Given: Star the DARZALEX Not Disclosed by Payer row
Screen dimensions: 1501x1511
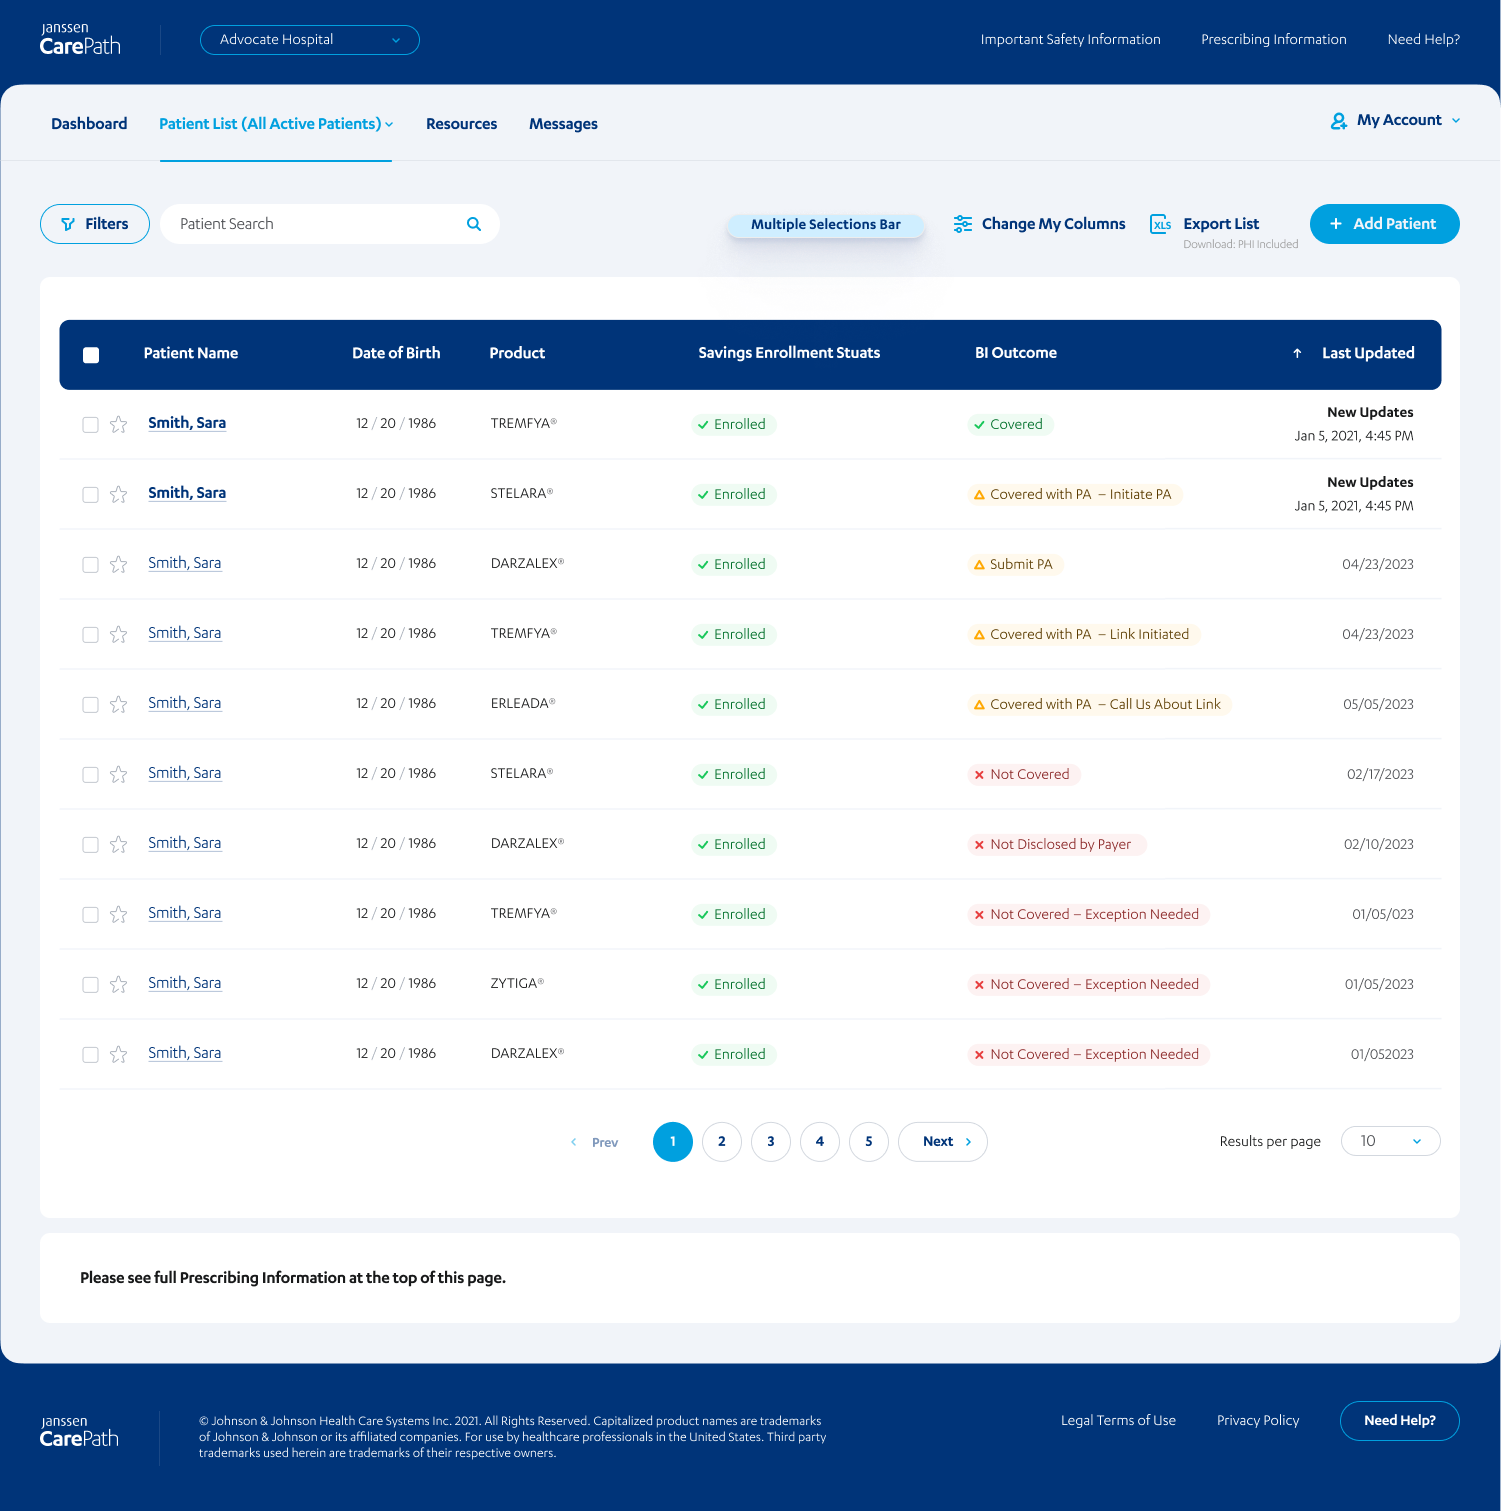Looking at the screenshot, I should [118, 844].
